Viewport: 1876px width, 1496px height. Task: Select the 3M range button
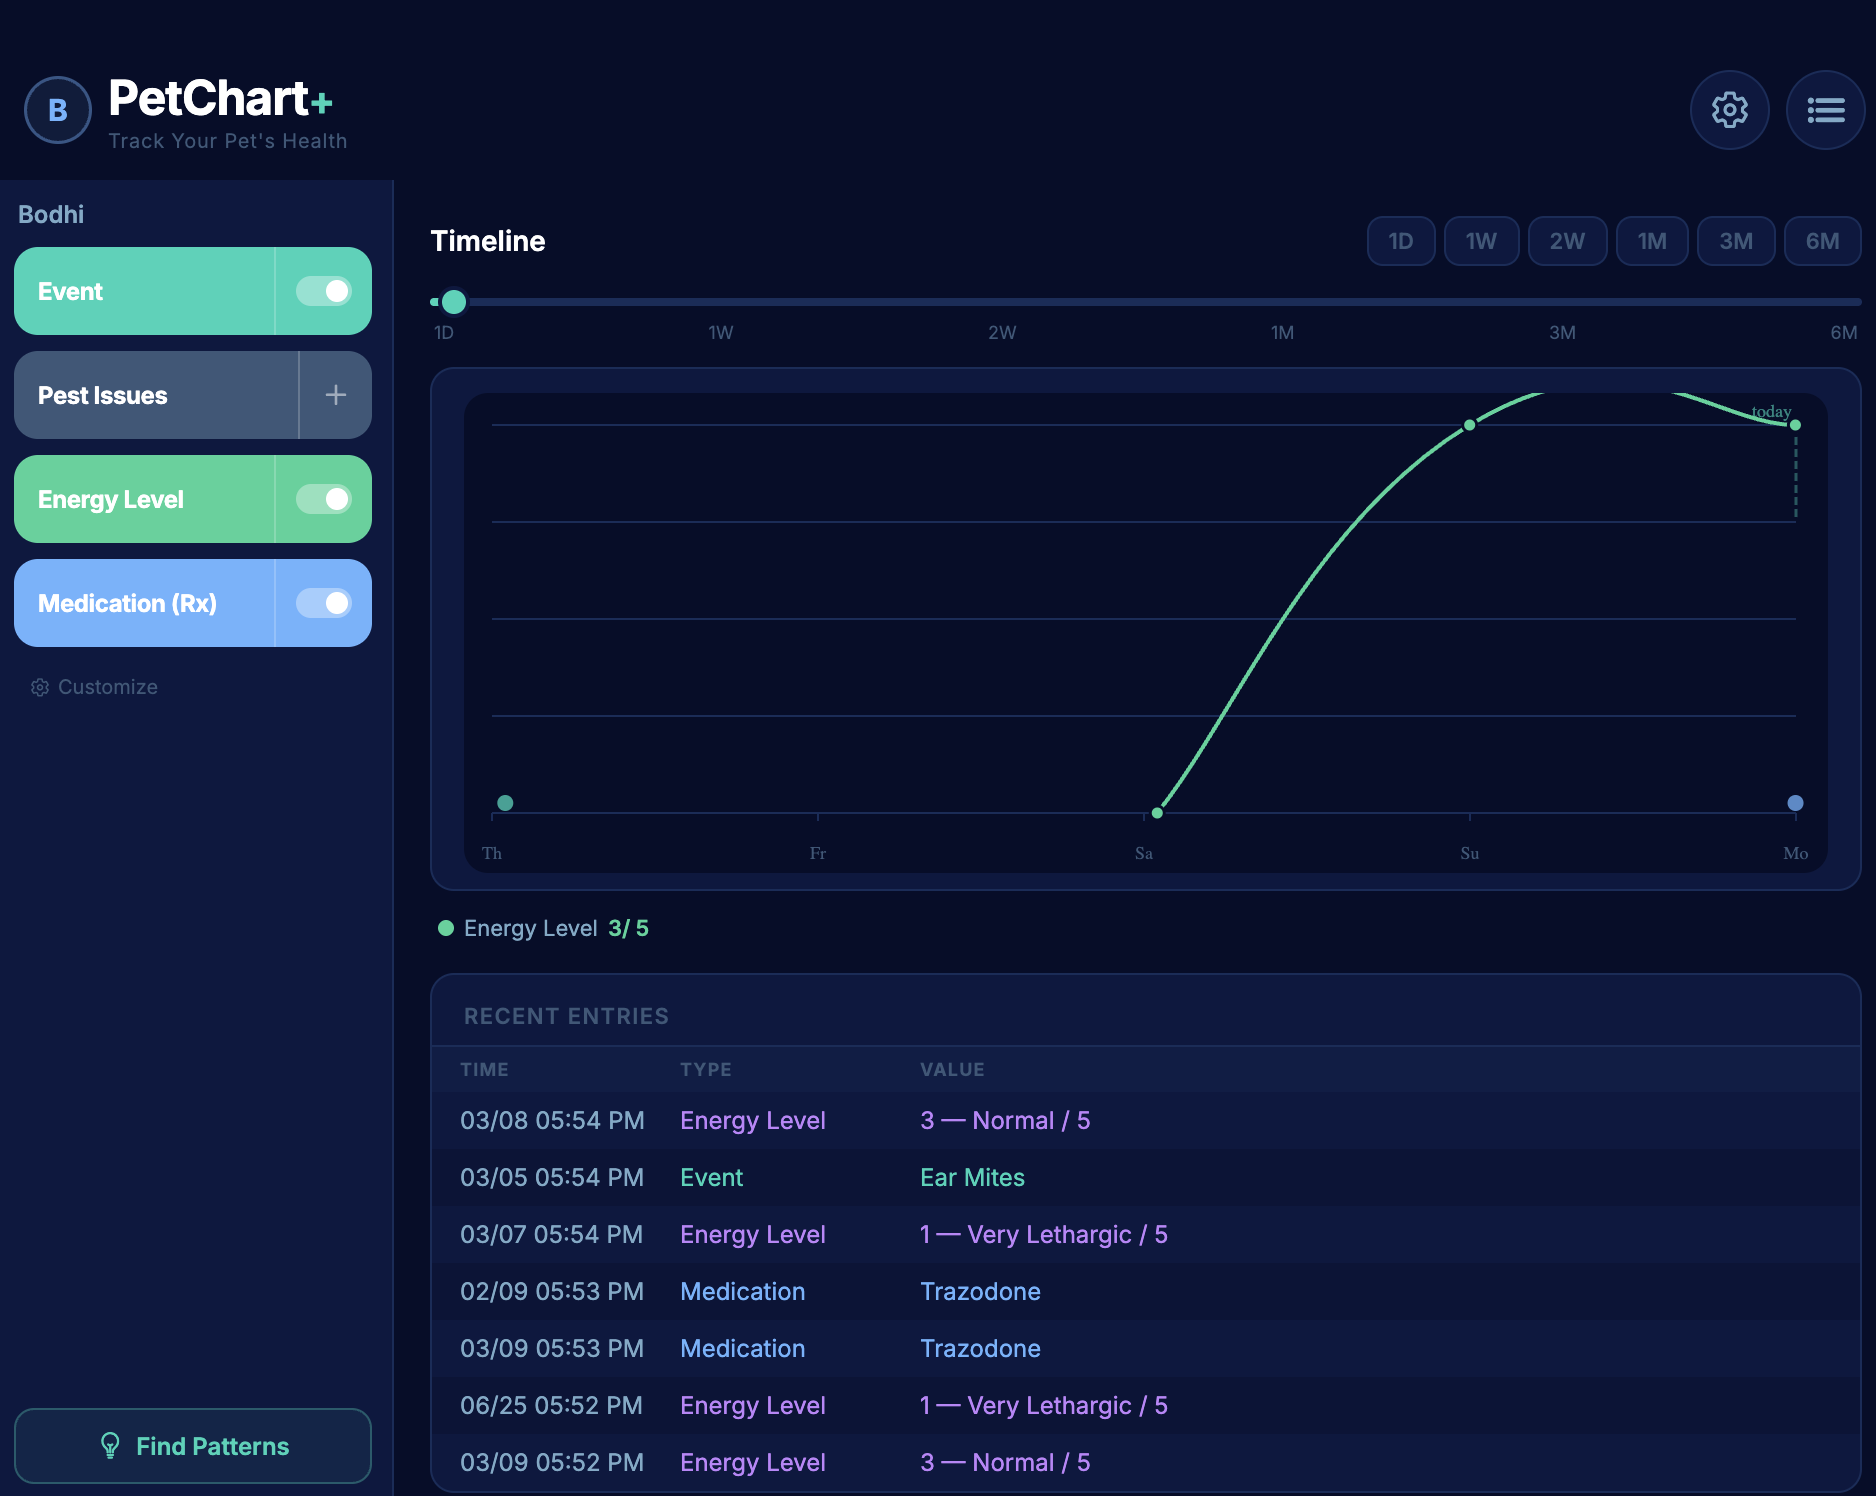tap(1736, 241)
